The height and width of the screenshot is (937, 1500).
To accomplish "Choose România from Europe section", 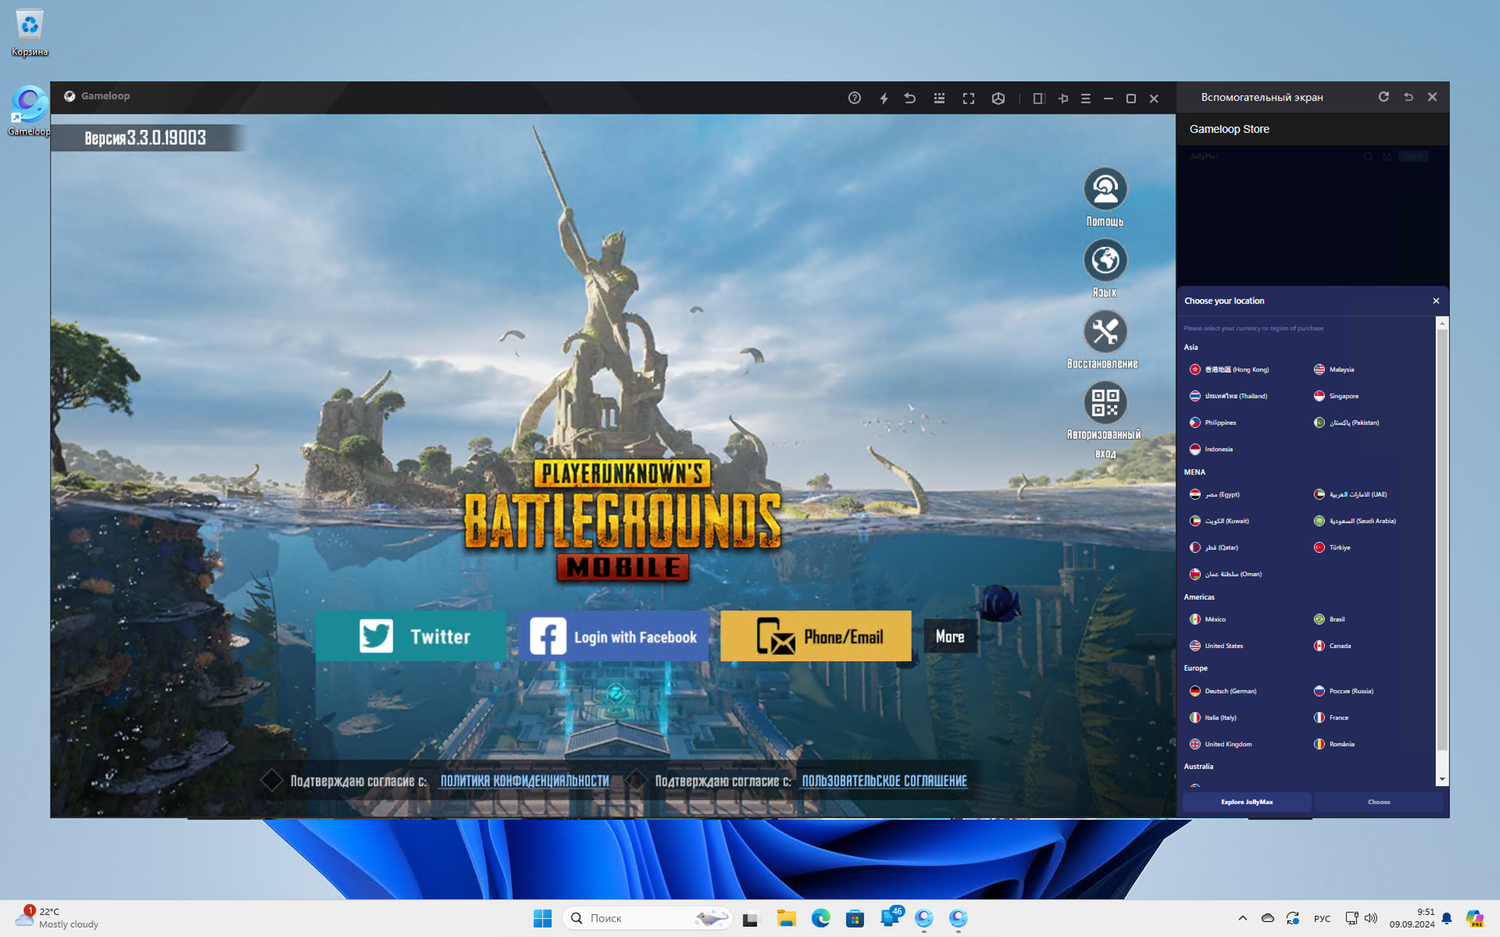I will pos(1334,744).
